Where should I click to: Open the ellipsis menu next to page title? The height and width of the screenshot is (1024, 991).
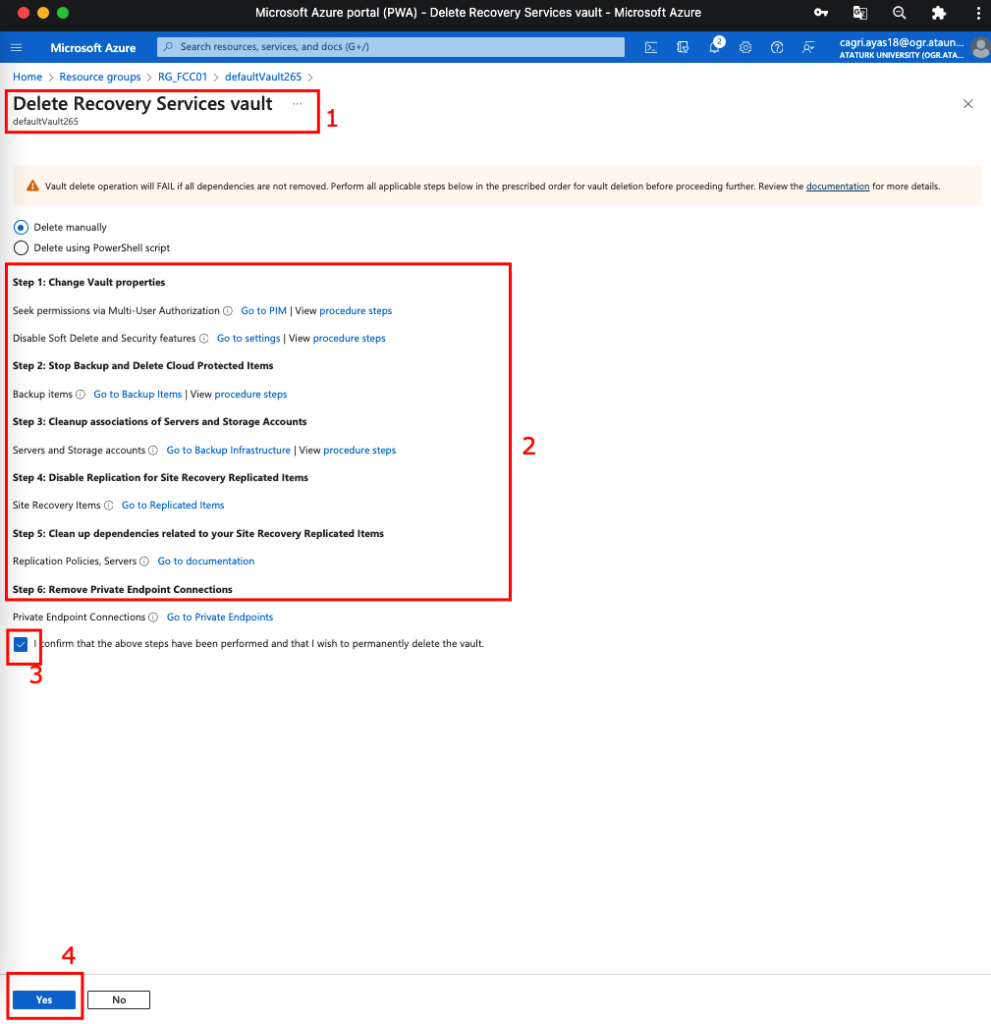tap(297, 104)
